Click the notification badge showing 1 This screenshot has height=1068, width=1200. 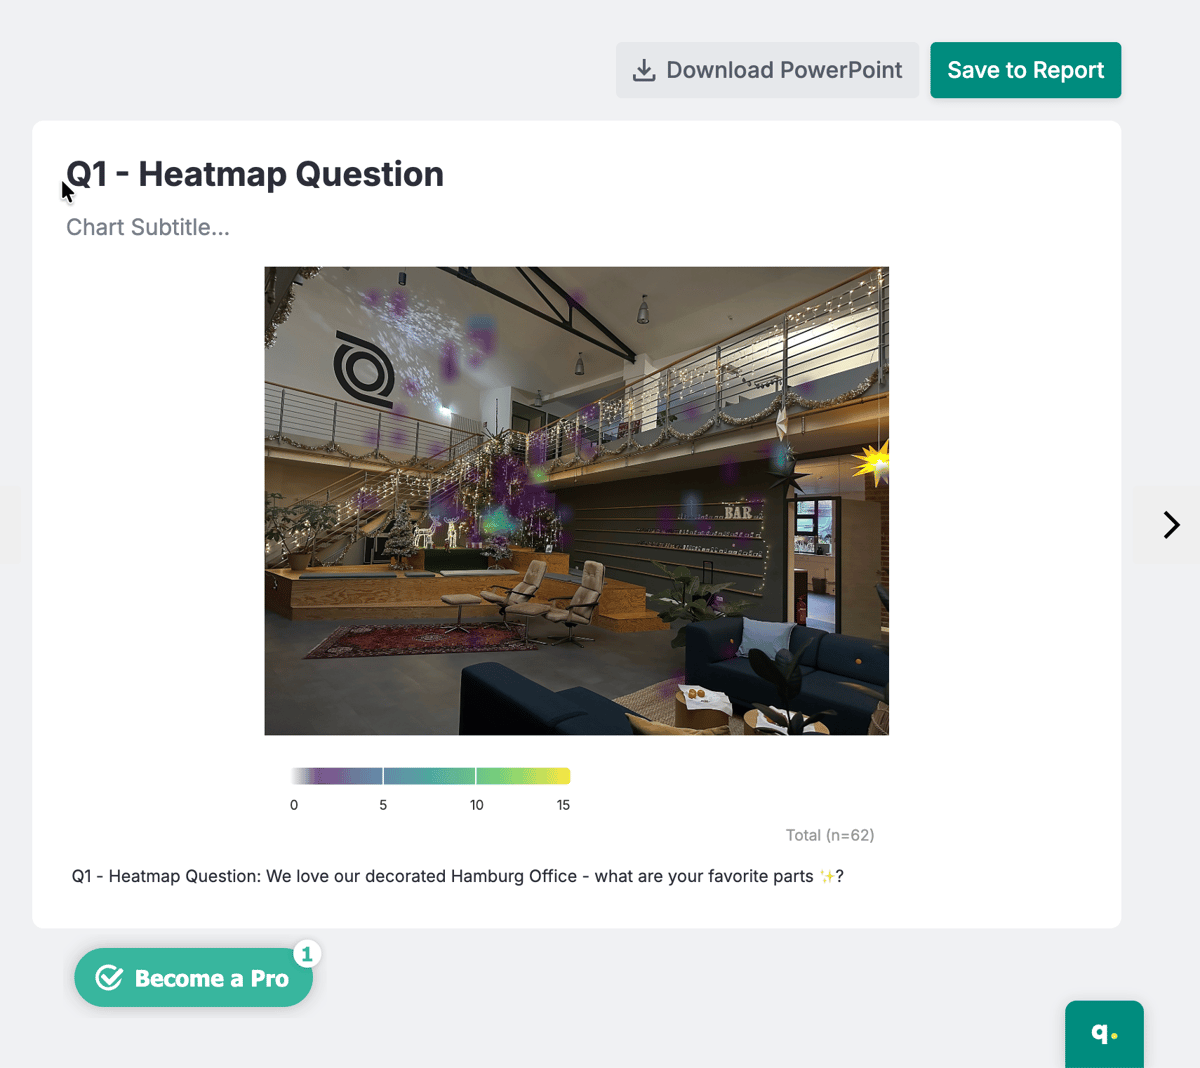pos(307,954)
